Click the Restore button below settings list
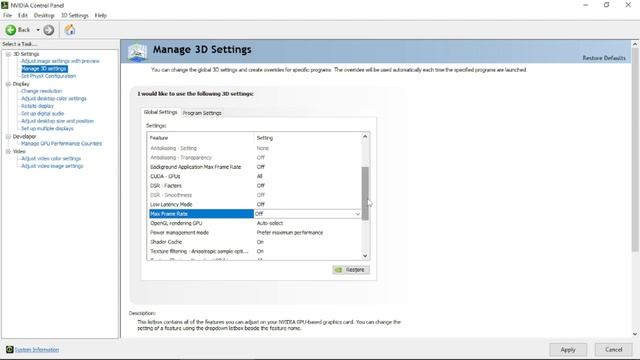Screen dimensions: 640x360 [x=351, y=270]
